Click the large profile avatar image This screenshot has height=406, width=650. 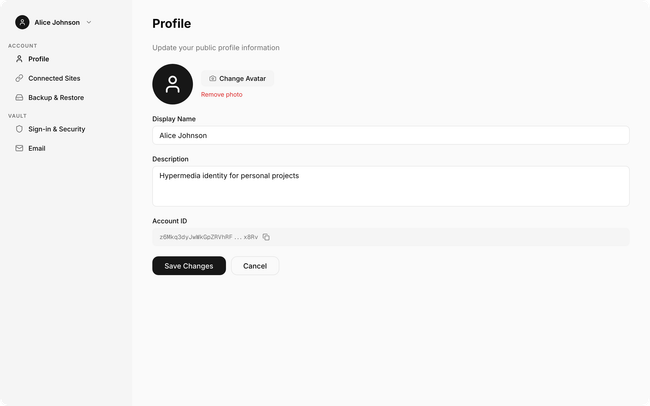(x=172, y=84)
